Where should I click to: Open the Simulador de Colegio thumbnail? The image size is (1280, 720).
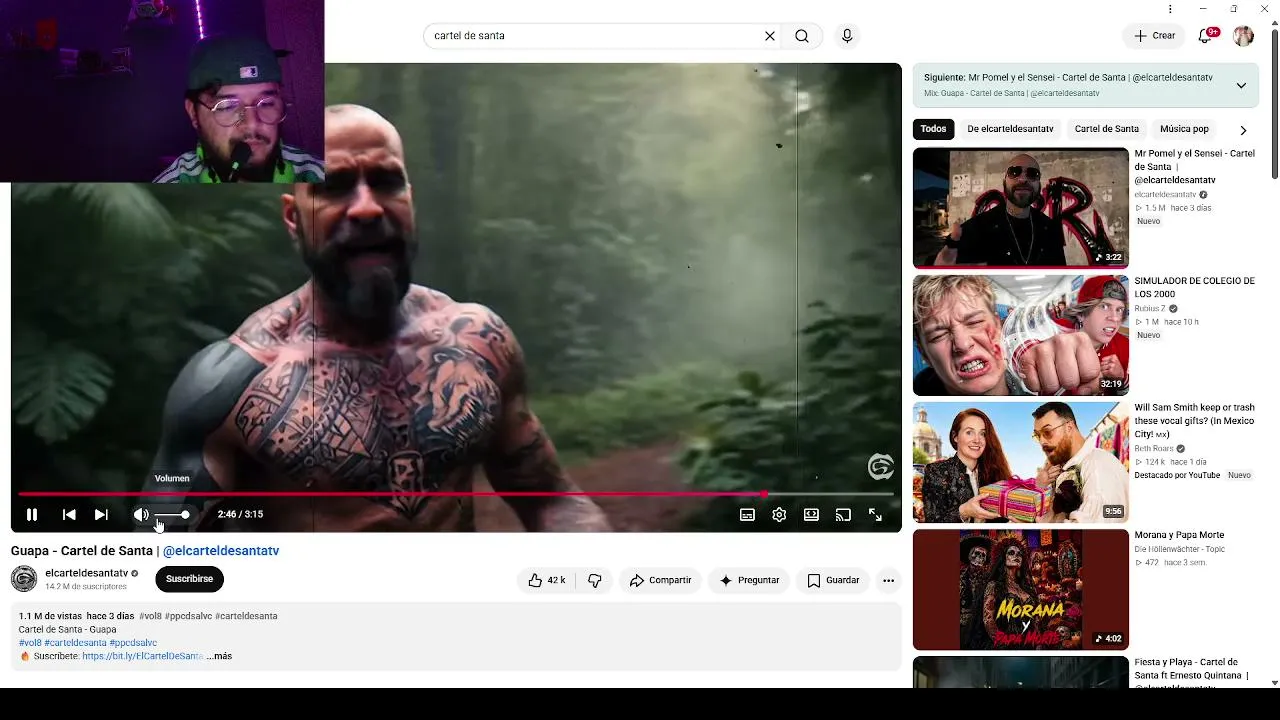point(1020,335)
